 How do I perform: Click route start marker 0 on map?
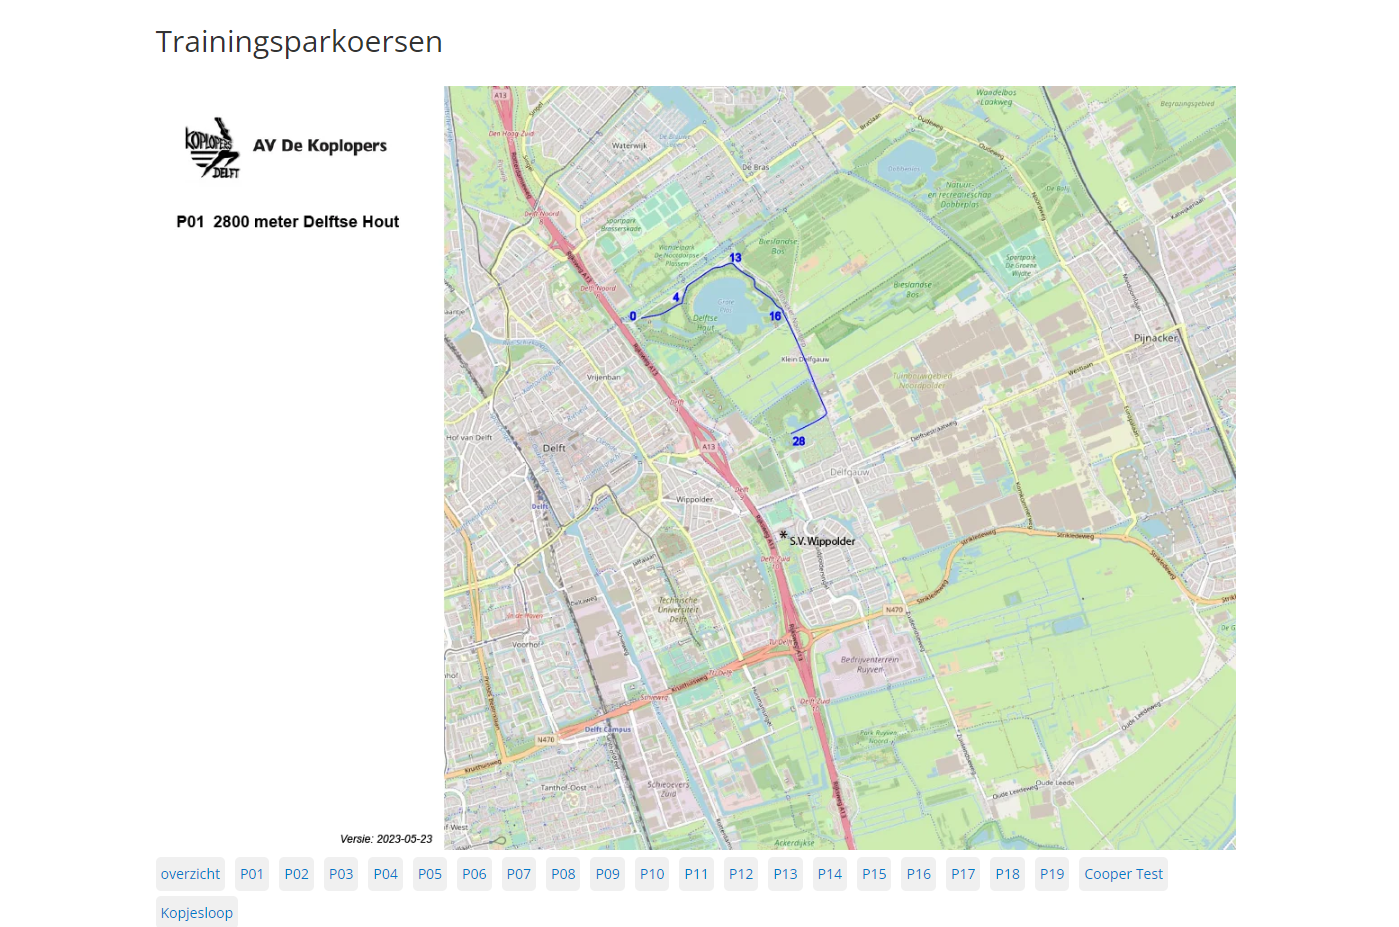[x=633, y=317]
